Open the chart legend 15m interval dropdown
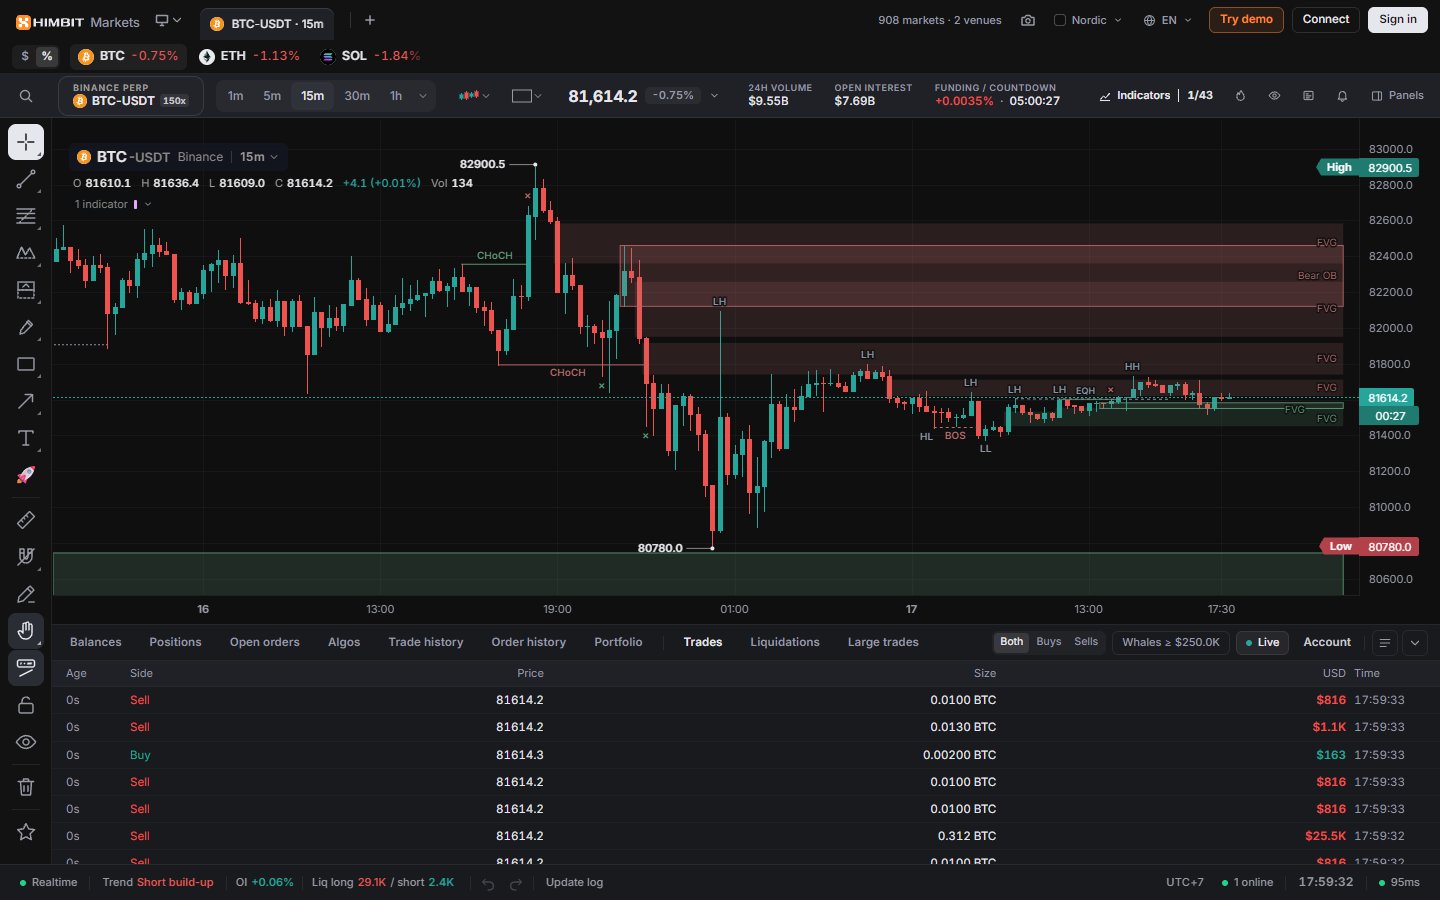The height and width of the screenshot is (900, 1440). tap(259, 157)
